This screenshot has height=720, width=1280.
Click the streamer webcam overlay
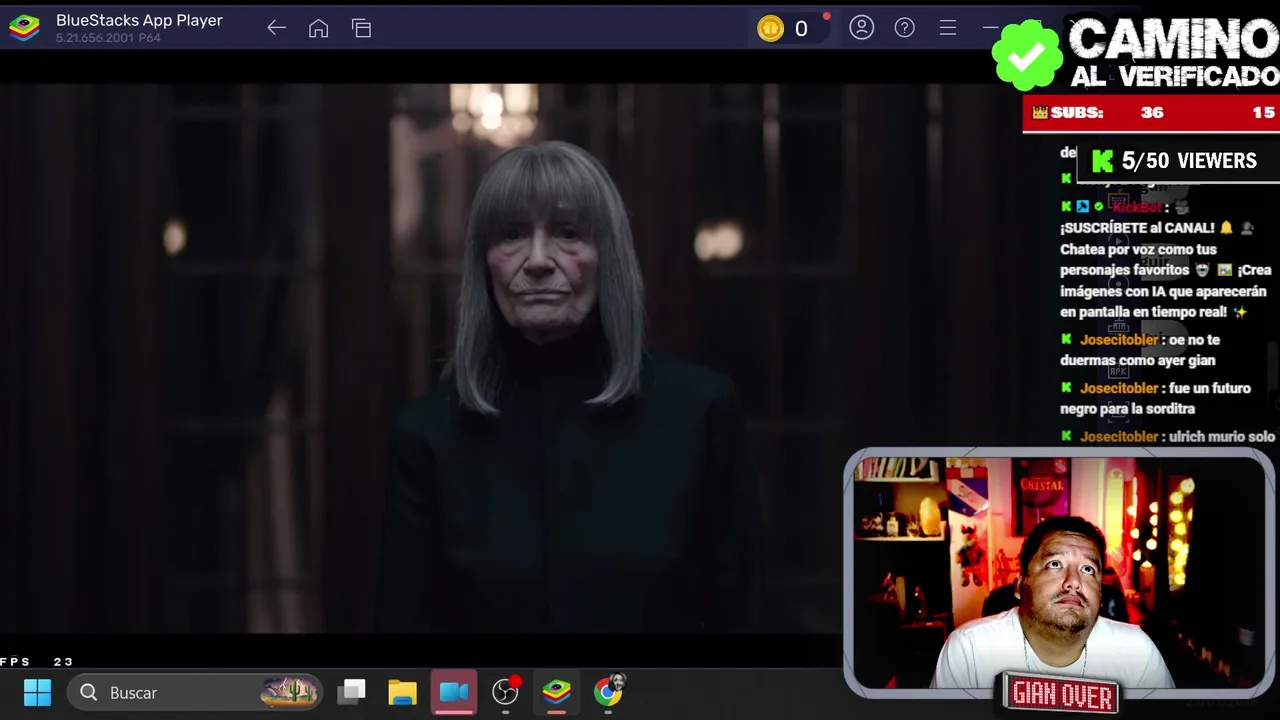tap(1059, 573)
